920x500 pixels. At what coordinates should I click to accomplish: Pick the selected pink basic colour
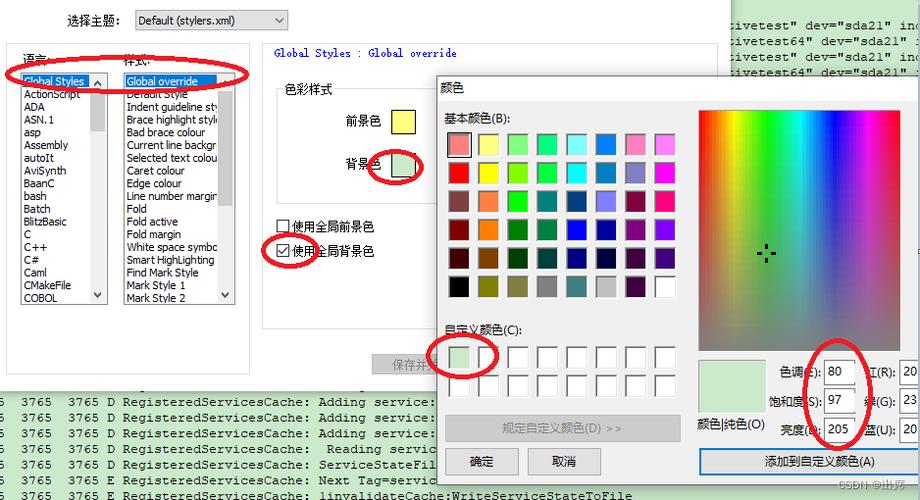(x=459, y=144)
